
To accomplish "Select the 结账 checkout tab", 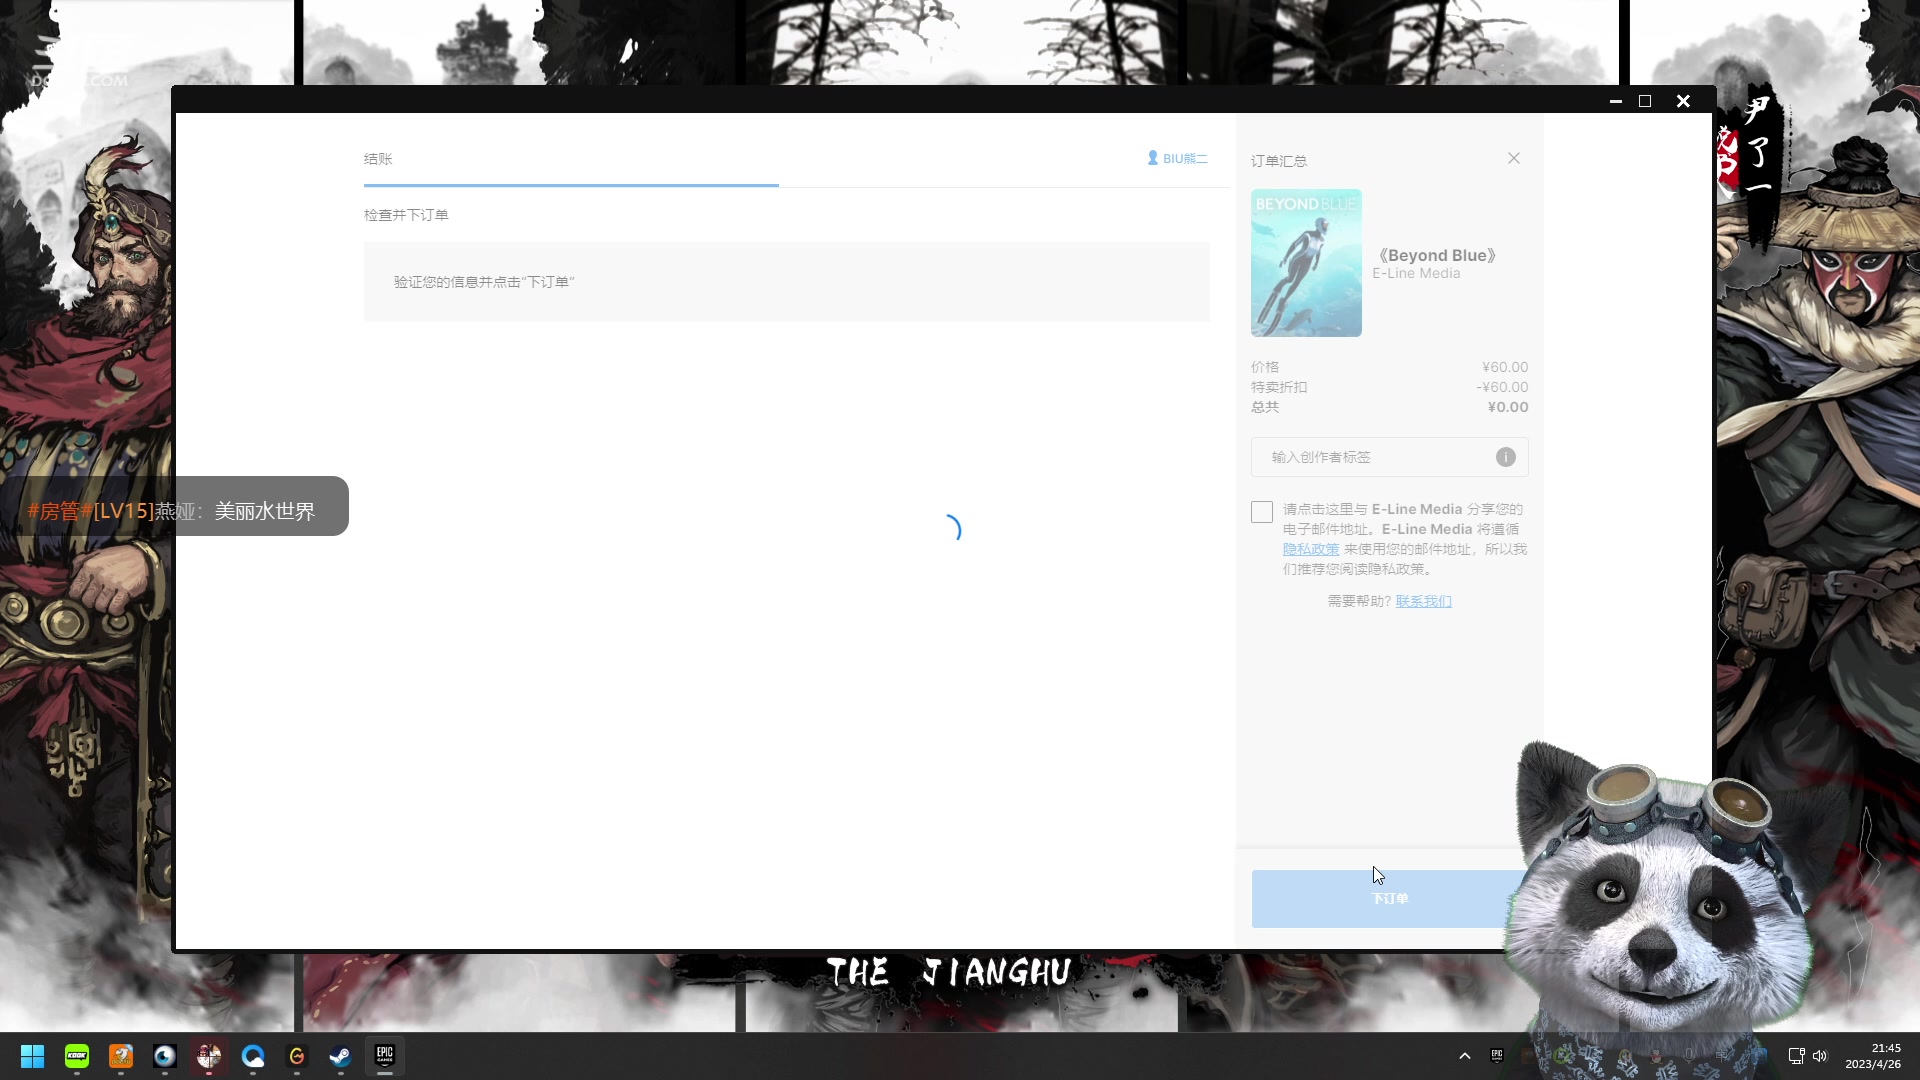I will coord(378,159).
